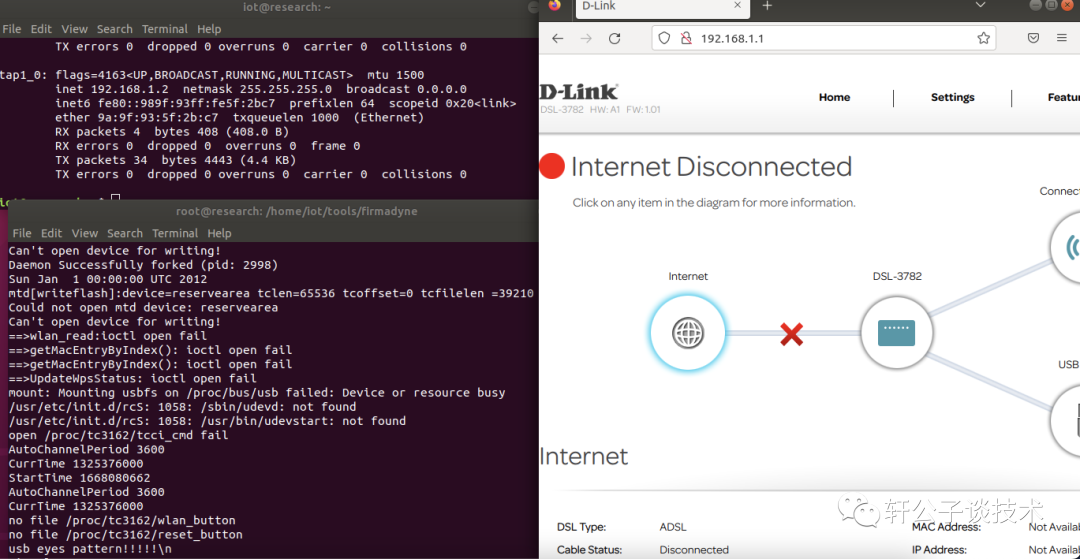Screen dimensions: 1080x559
Task: Open Help menu in iot@research terminal
Action: pos(209,29)
